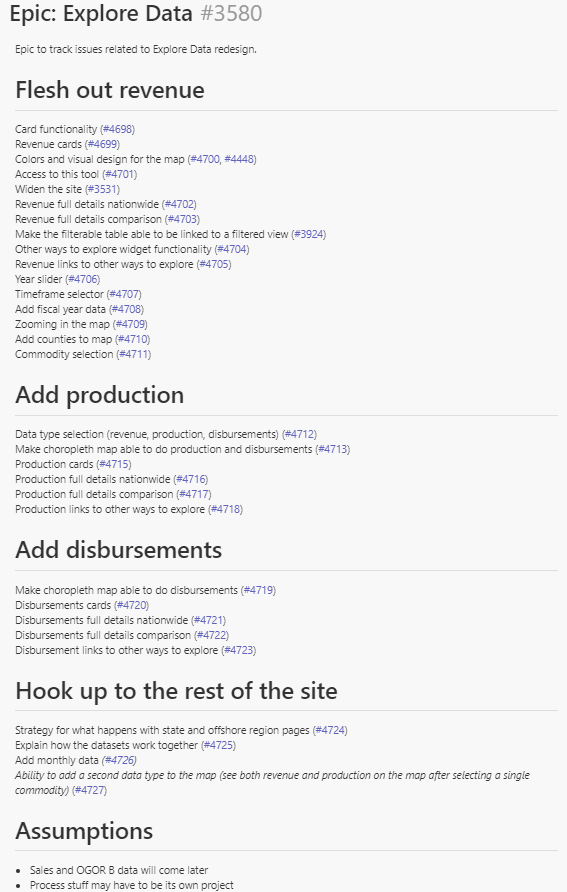Follow the #3531 Widen the site link
Viewport: 567px width, 892px height.
pos(102,189)
